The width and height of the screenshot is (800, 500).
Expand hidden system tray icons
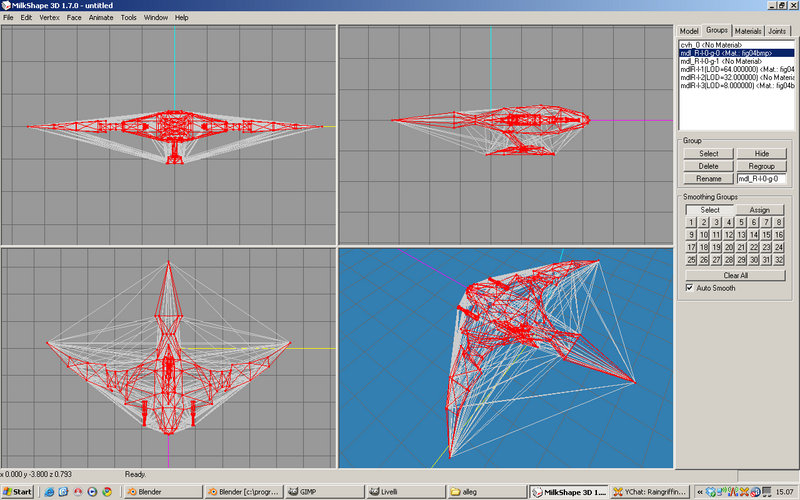pos(699,492)
